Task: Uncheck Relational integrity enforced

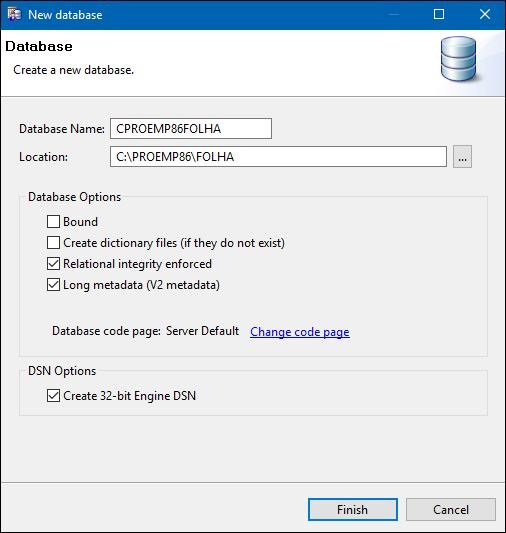Action: 53,264
